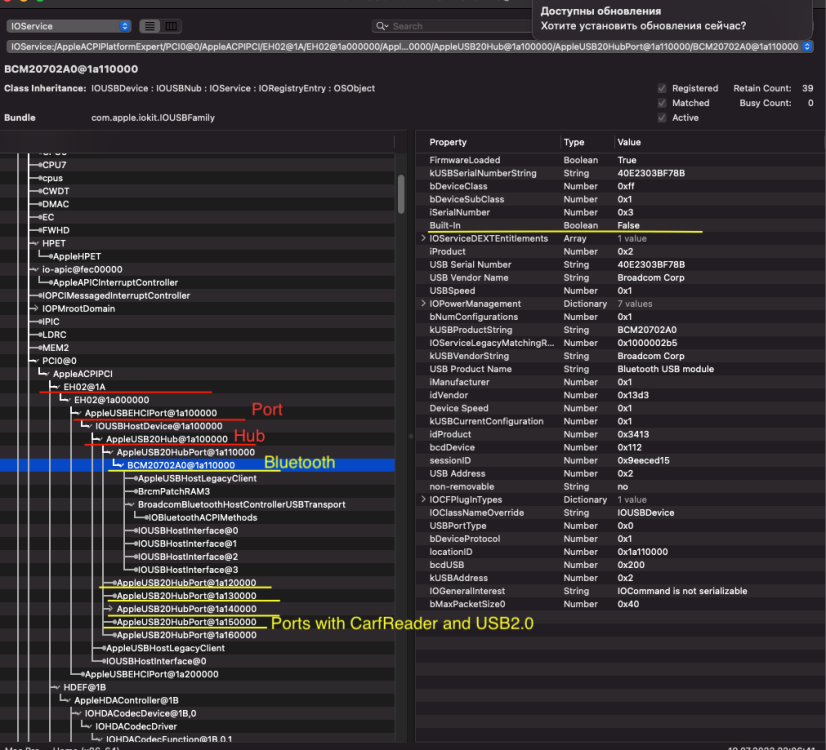
Task: Collapse the HDEF@1B node
Action: click(x=56, y=687)
